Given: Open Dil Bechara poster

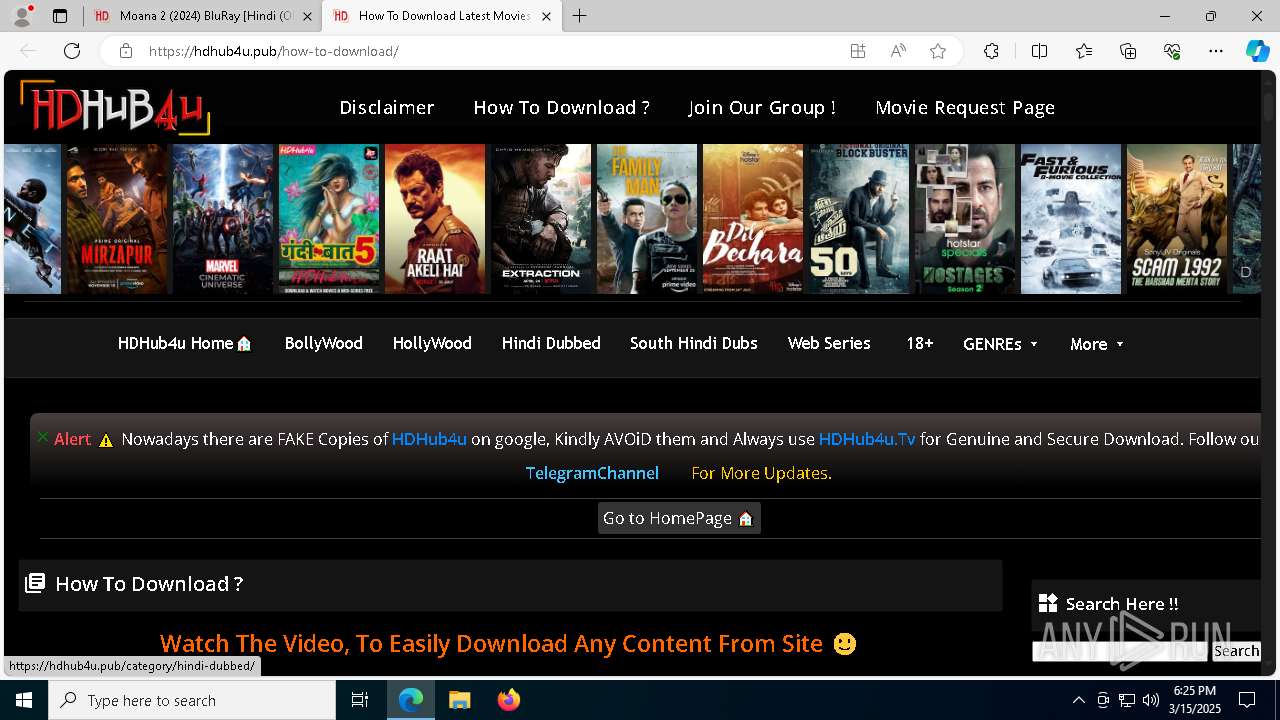Looking at the screenshot, I should (x=753, y=219).
